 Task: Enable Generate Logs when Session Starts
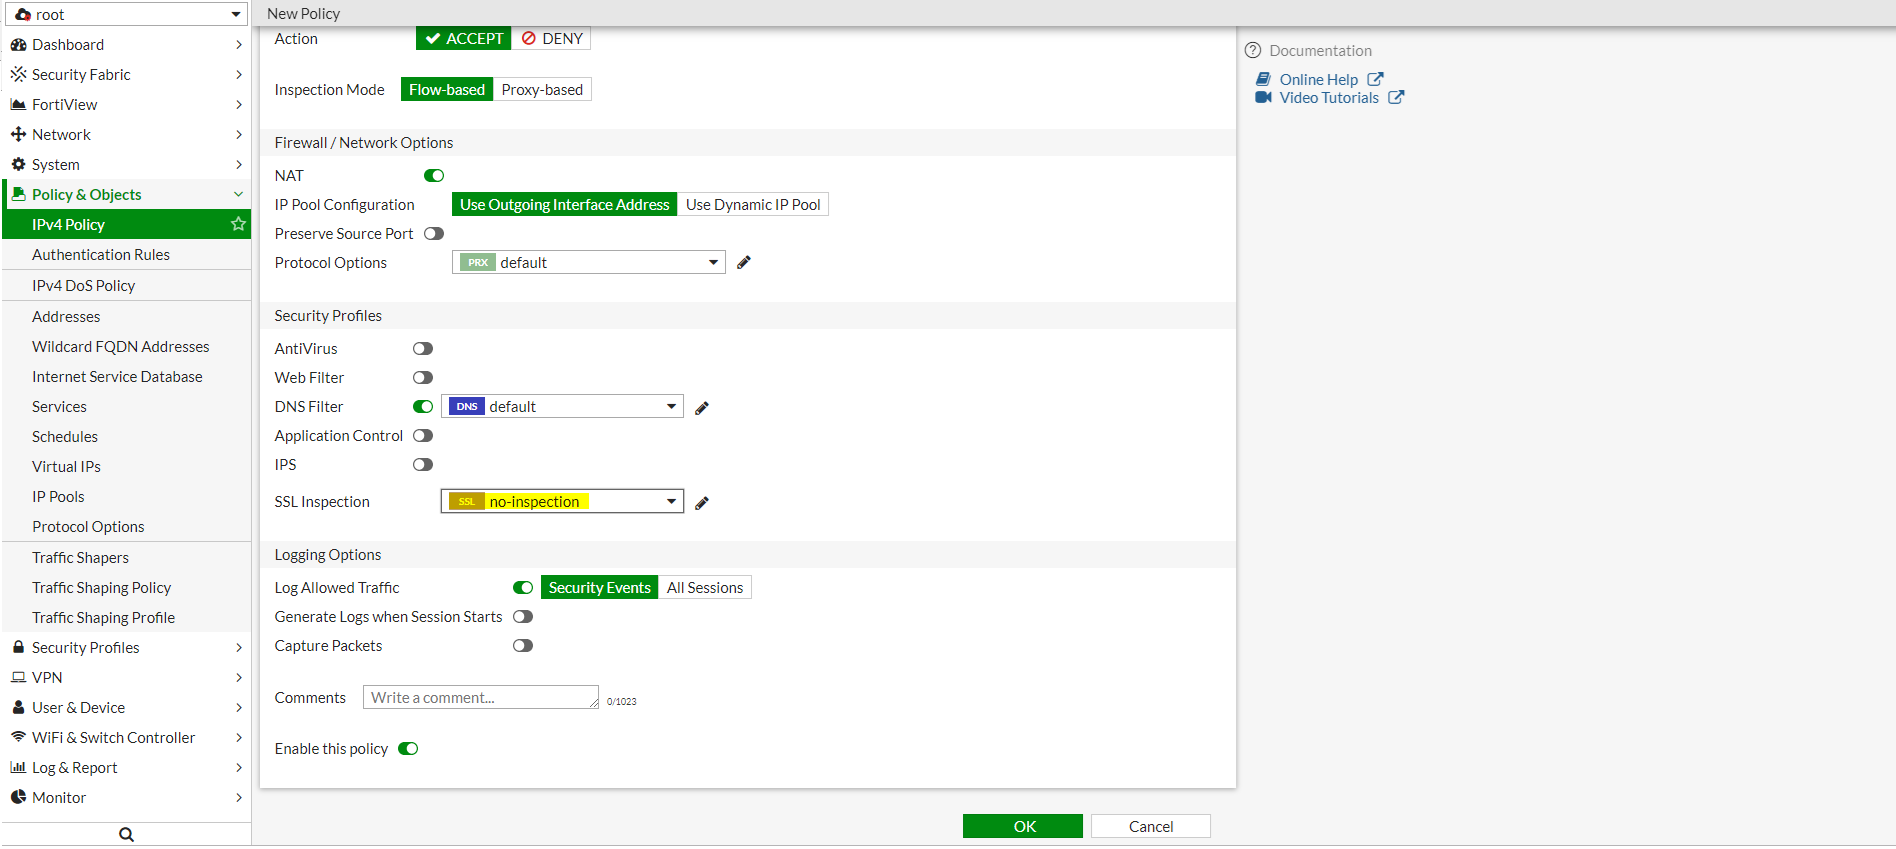click(x=523, y=617)
